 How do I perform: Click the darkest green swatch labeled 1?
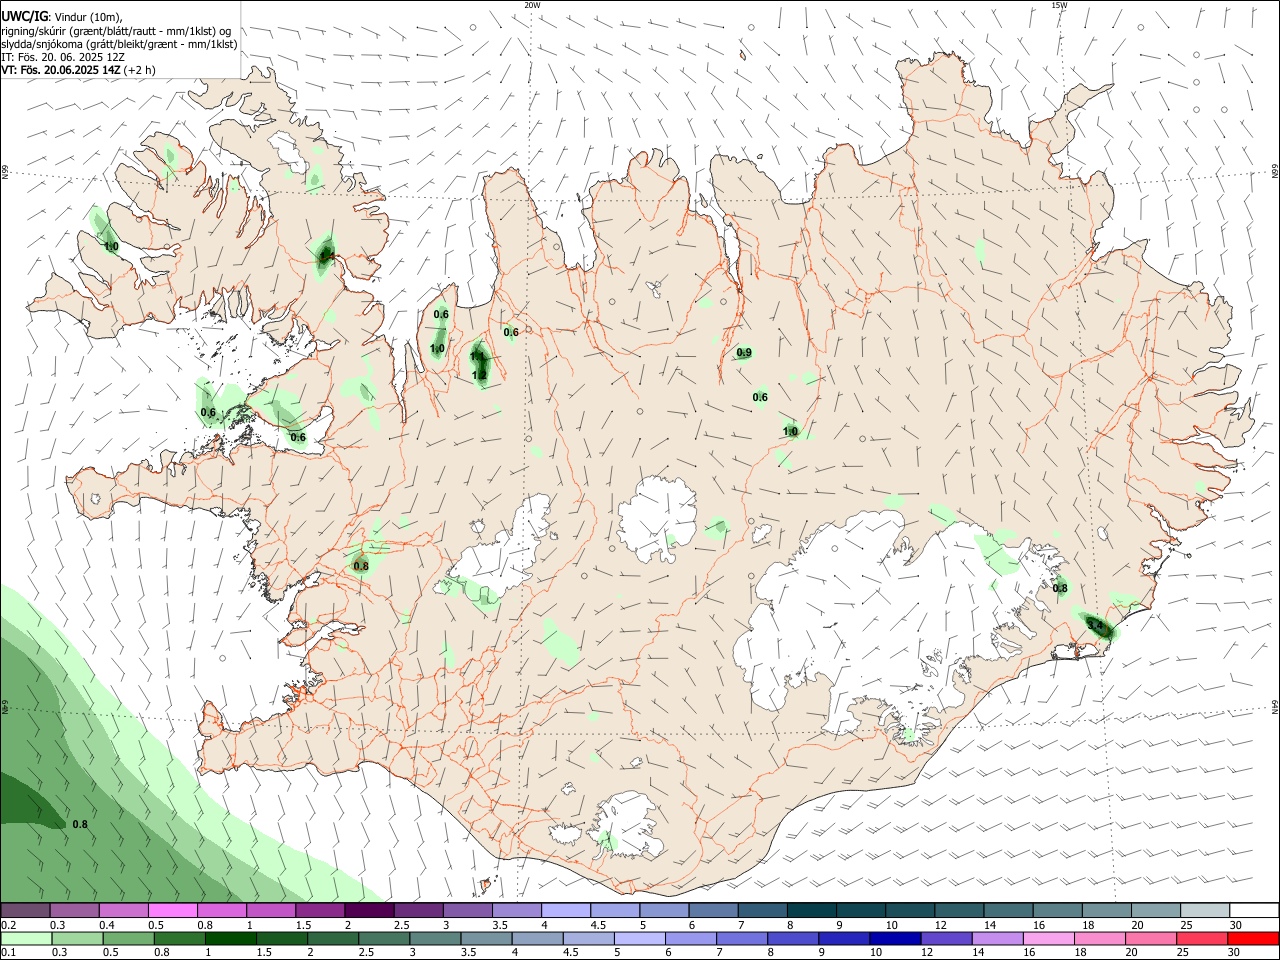click(x=230, y=939)
